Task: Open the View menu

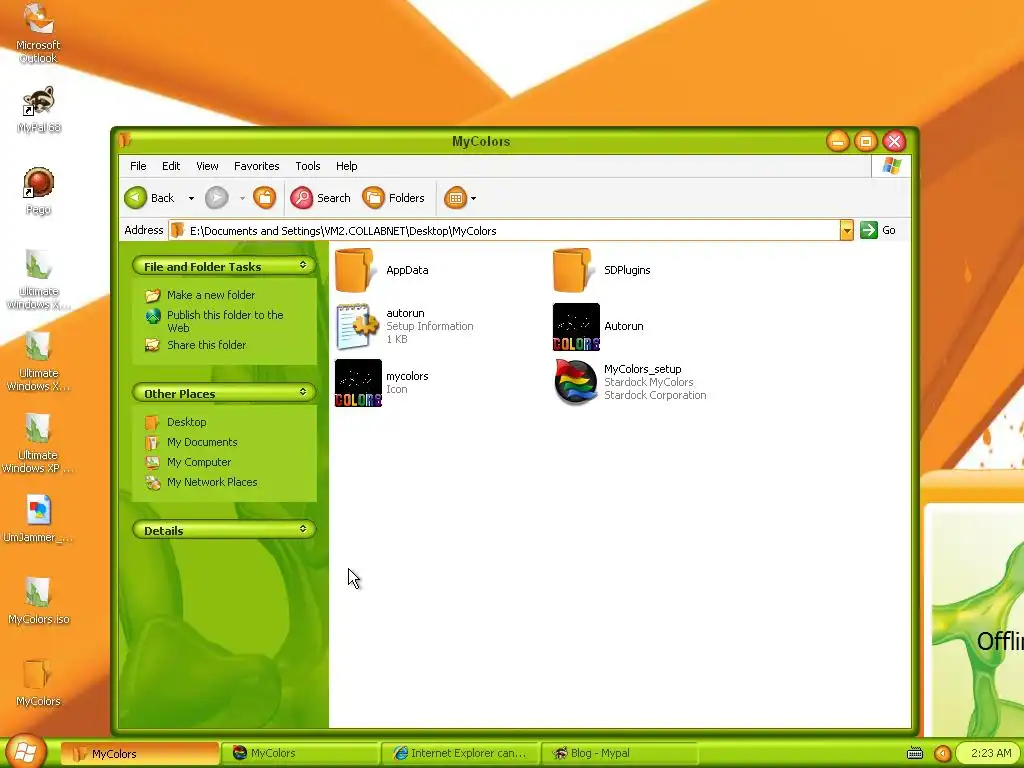Action: tap(207, 166)
